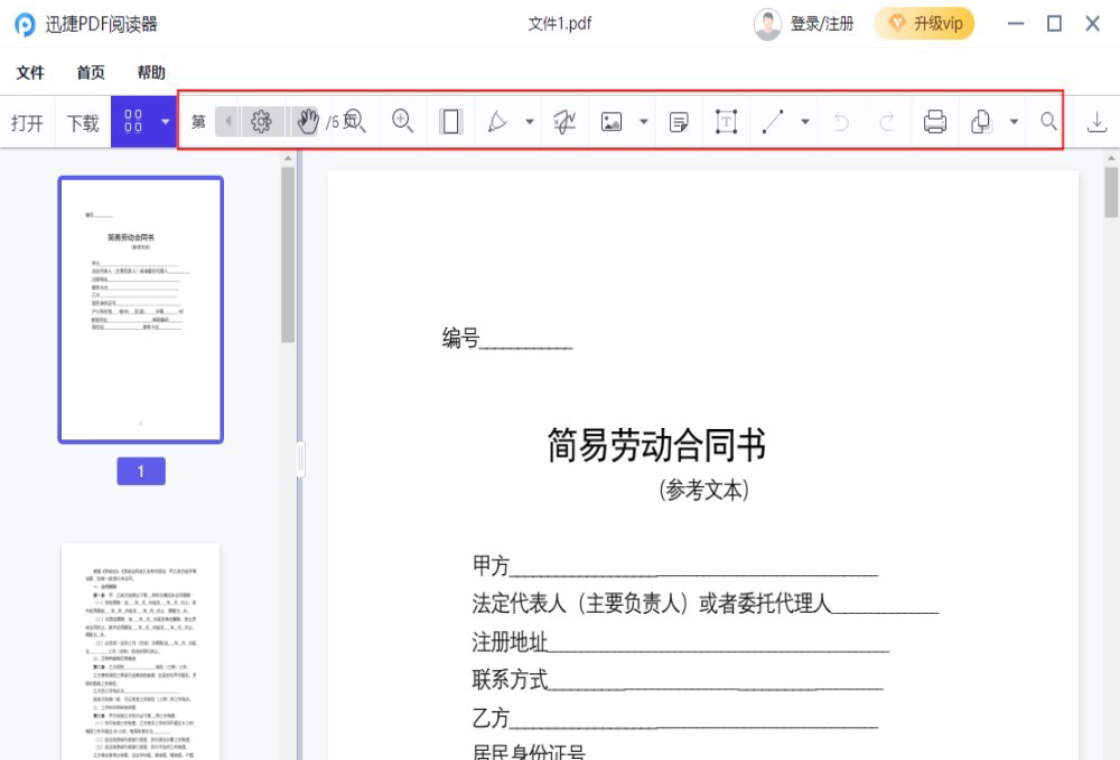Insert an image into the PDF
Image resolution: width=1120 pixels, height=760 pixels.
[x=615, y=120]
